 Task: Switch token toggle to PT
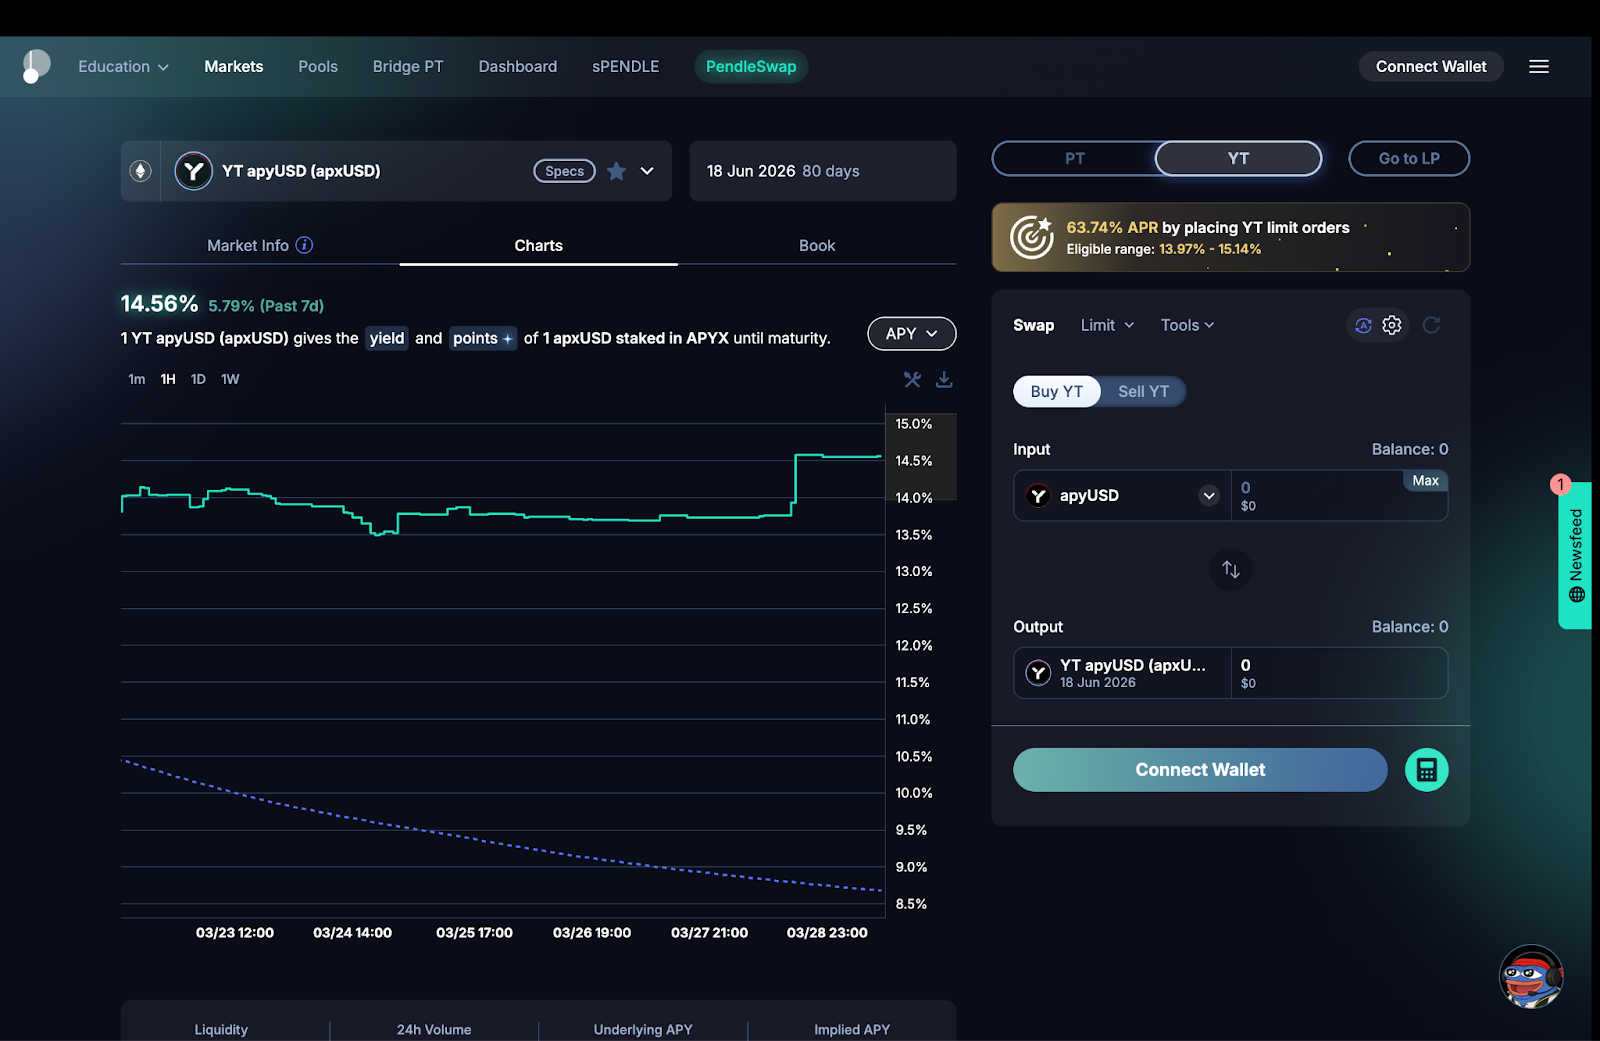pyautogui.click(x=1075, y=158)
